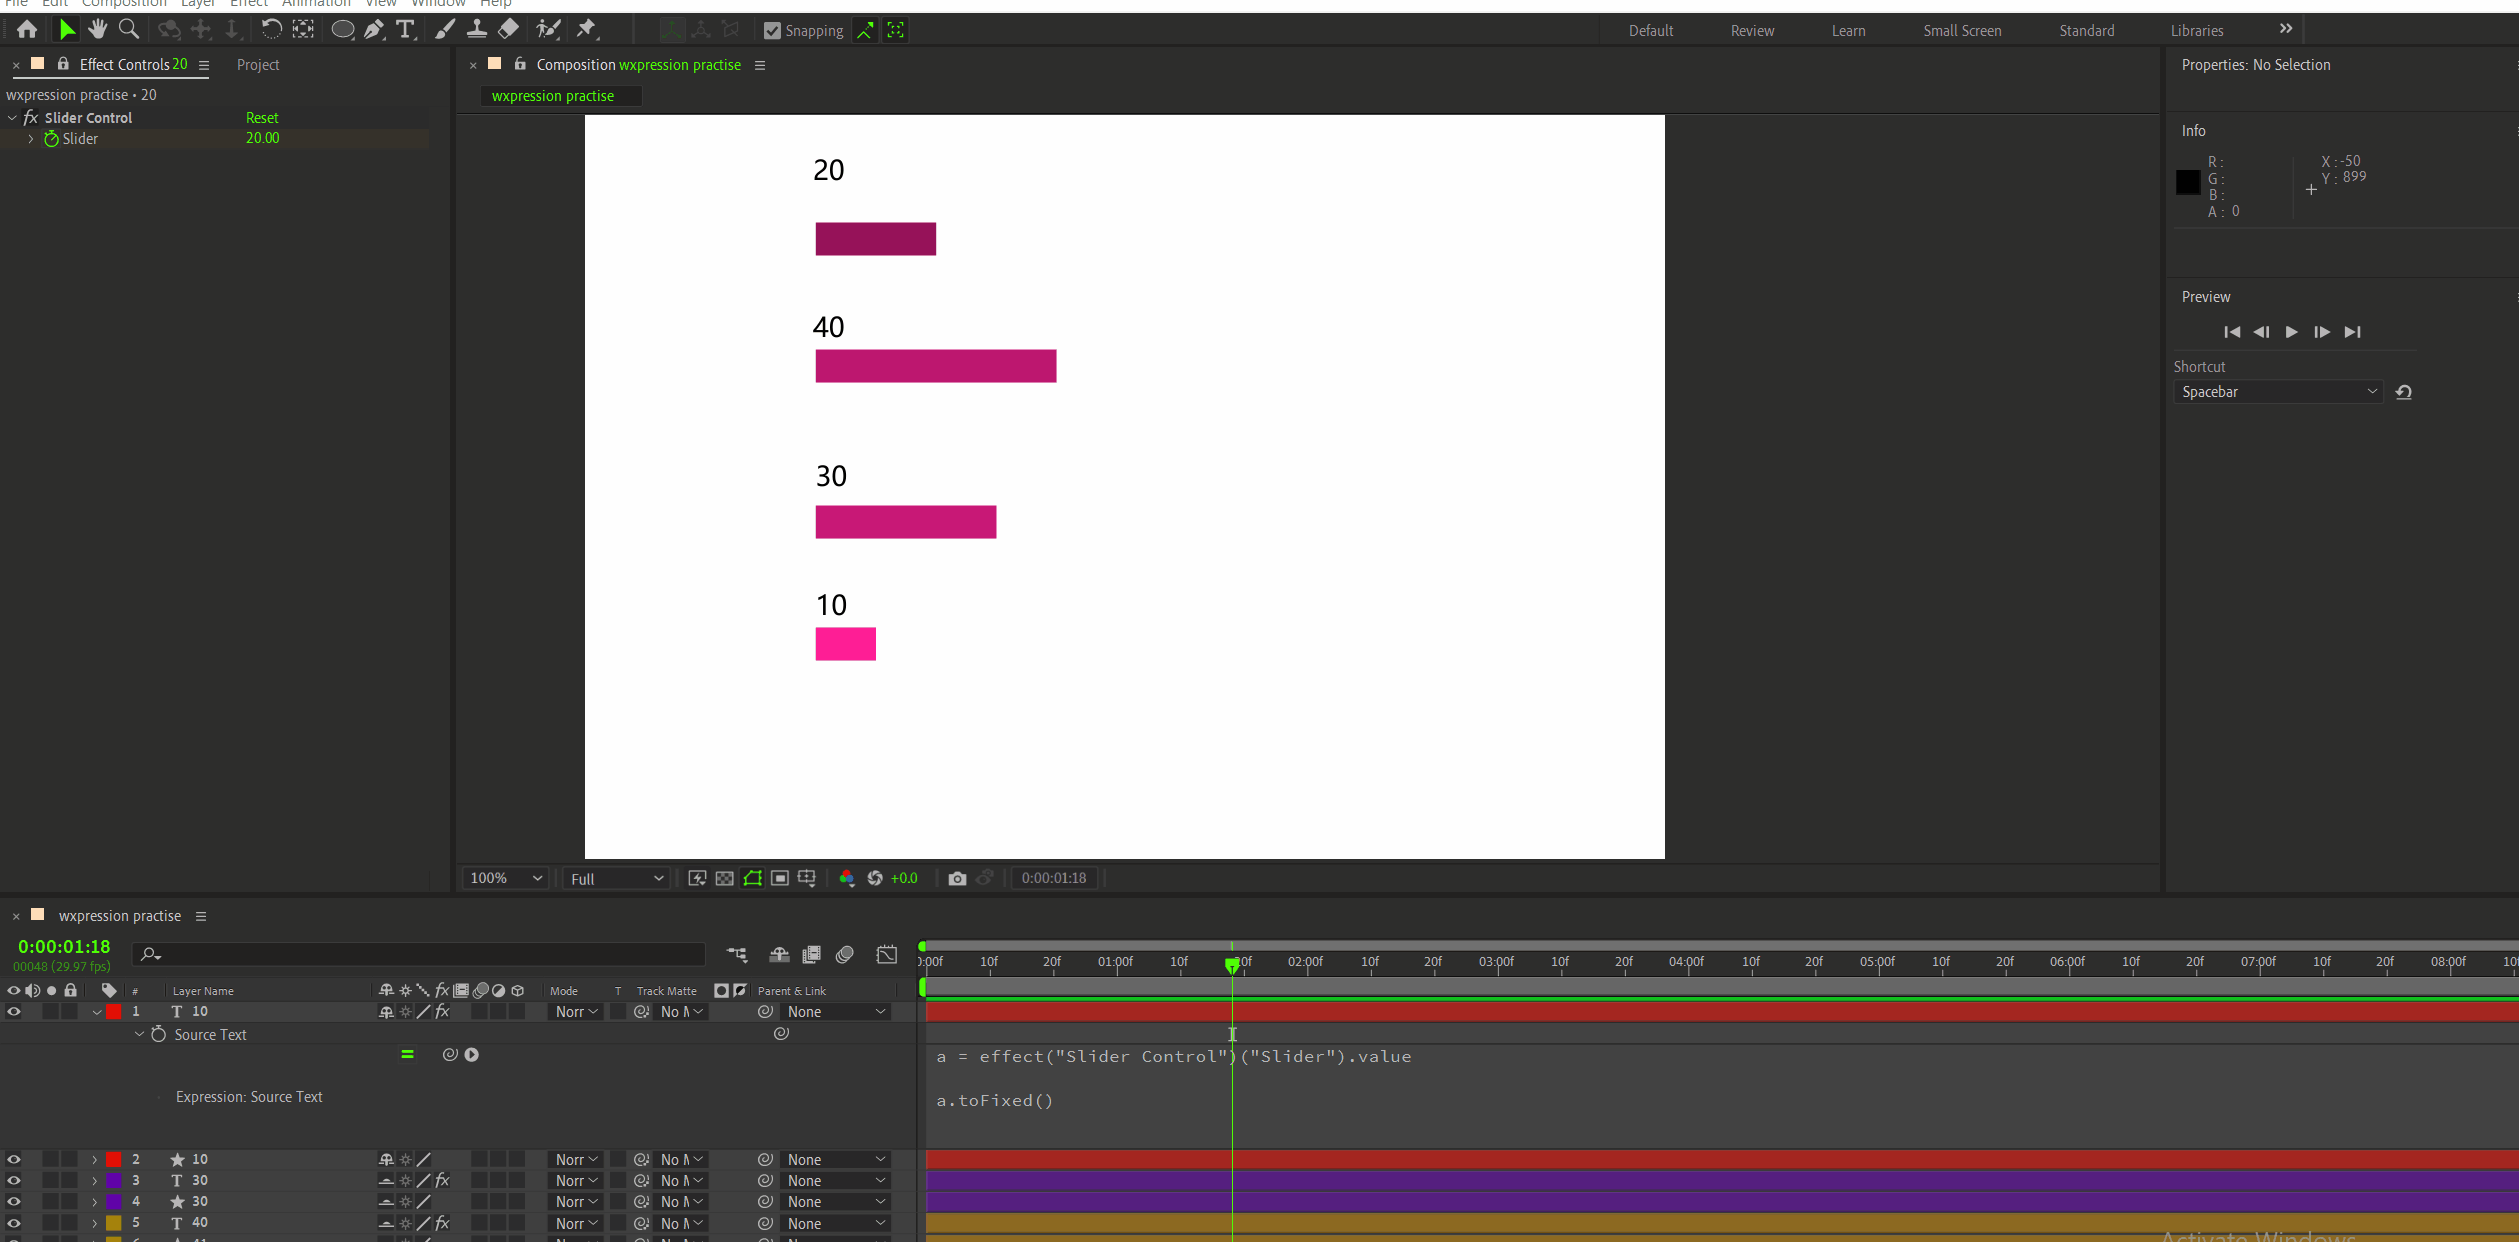Expand the Slider property in Effect Controls
2519x1242 pixels.
click(x=30, y=139)
